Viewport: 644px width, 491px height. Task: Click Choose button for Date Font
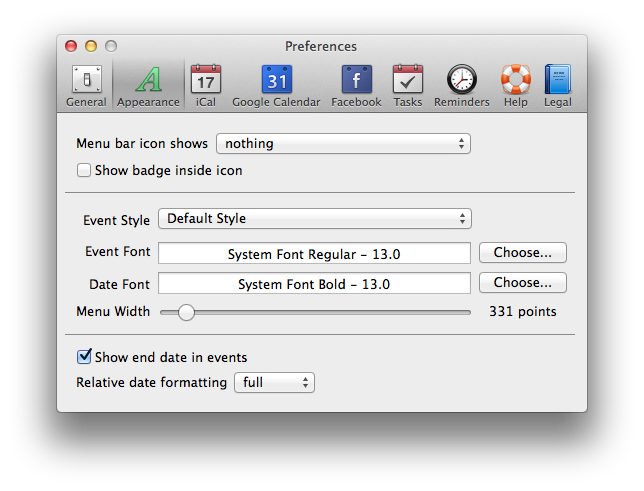pos(522,283)
